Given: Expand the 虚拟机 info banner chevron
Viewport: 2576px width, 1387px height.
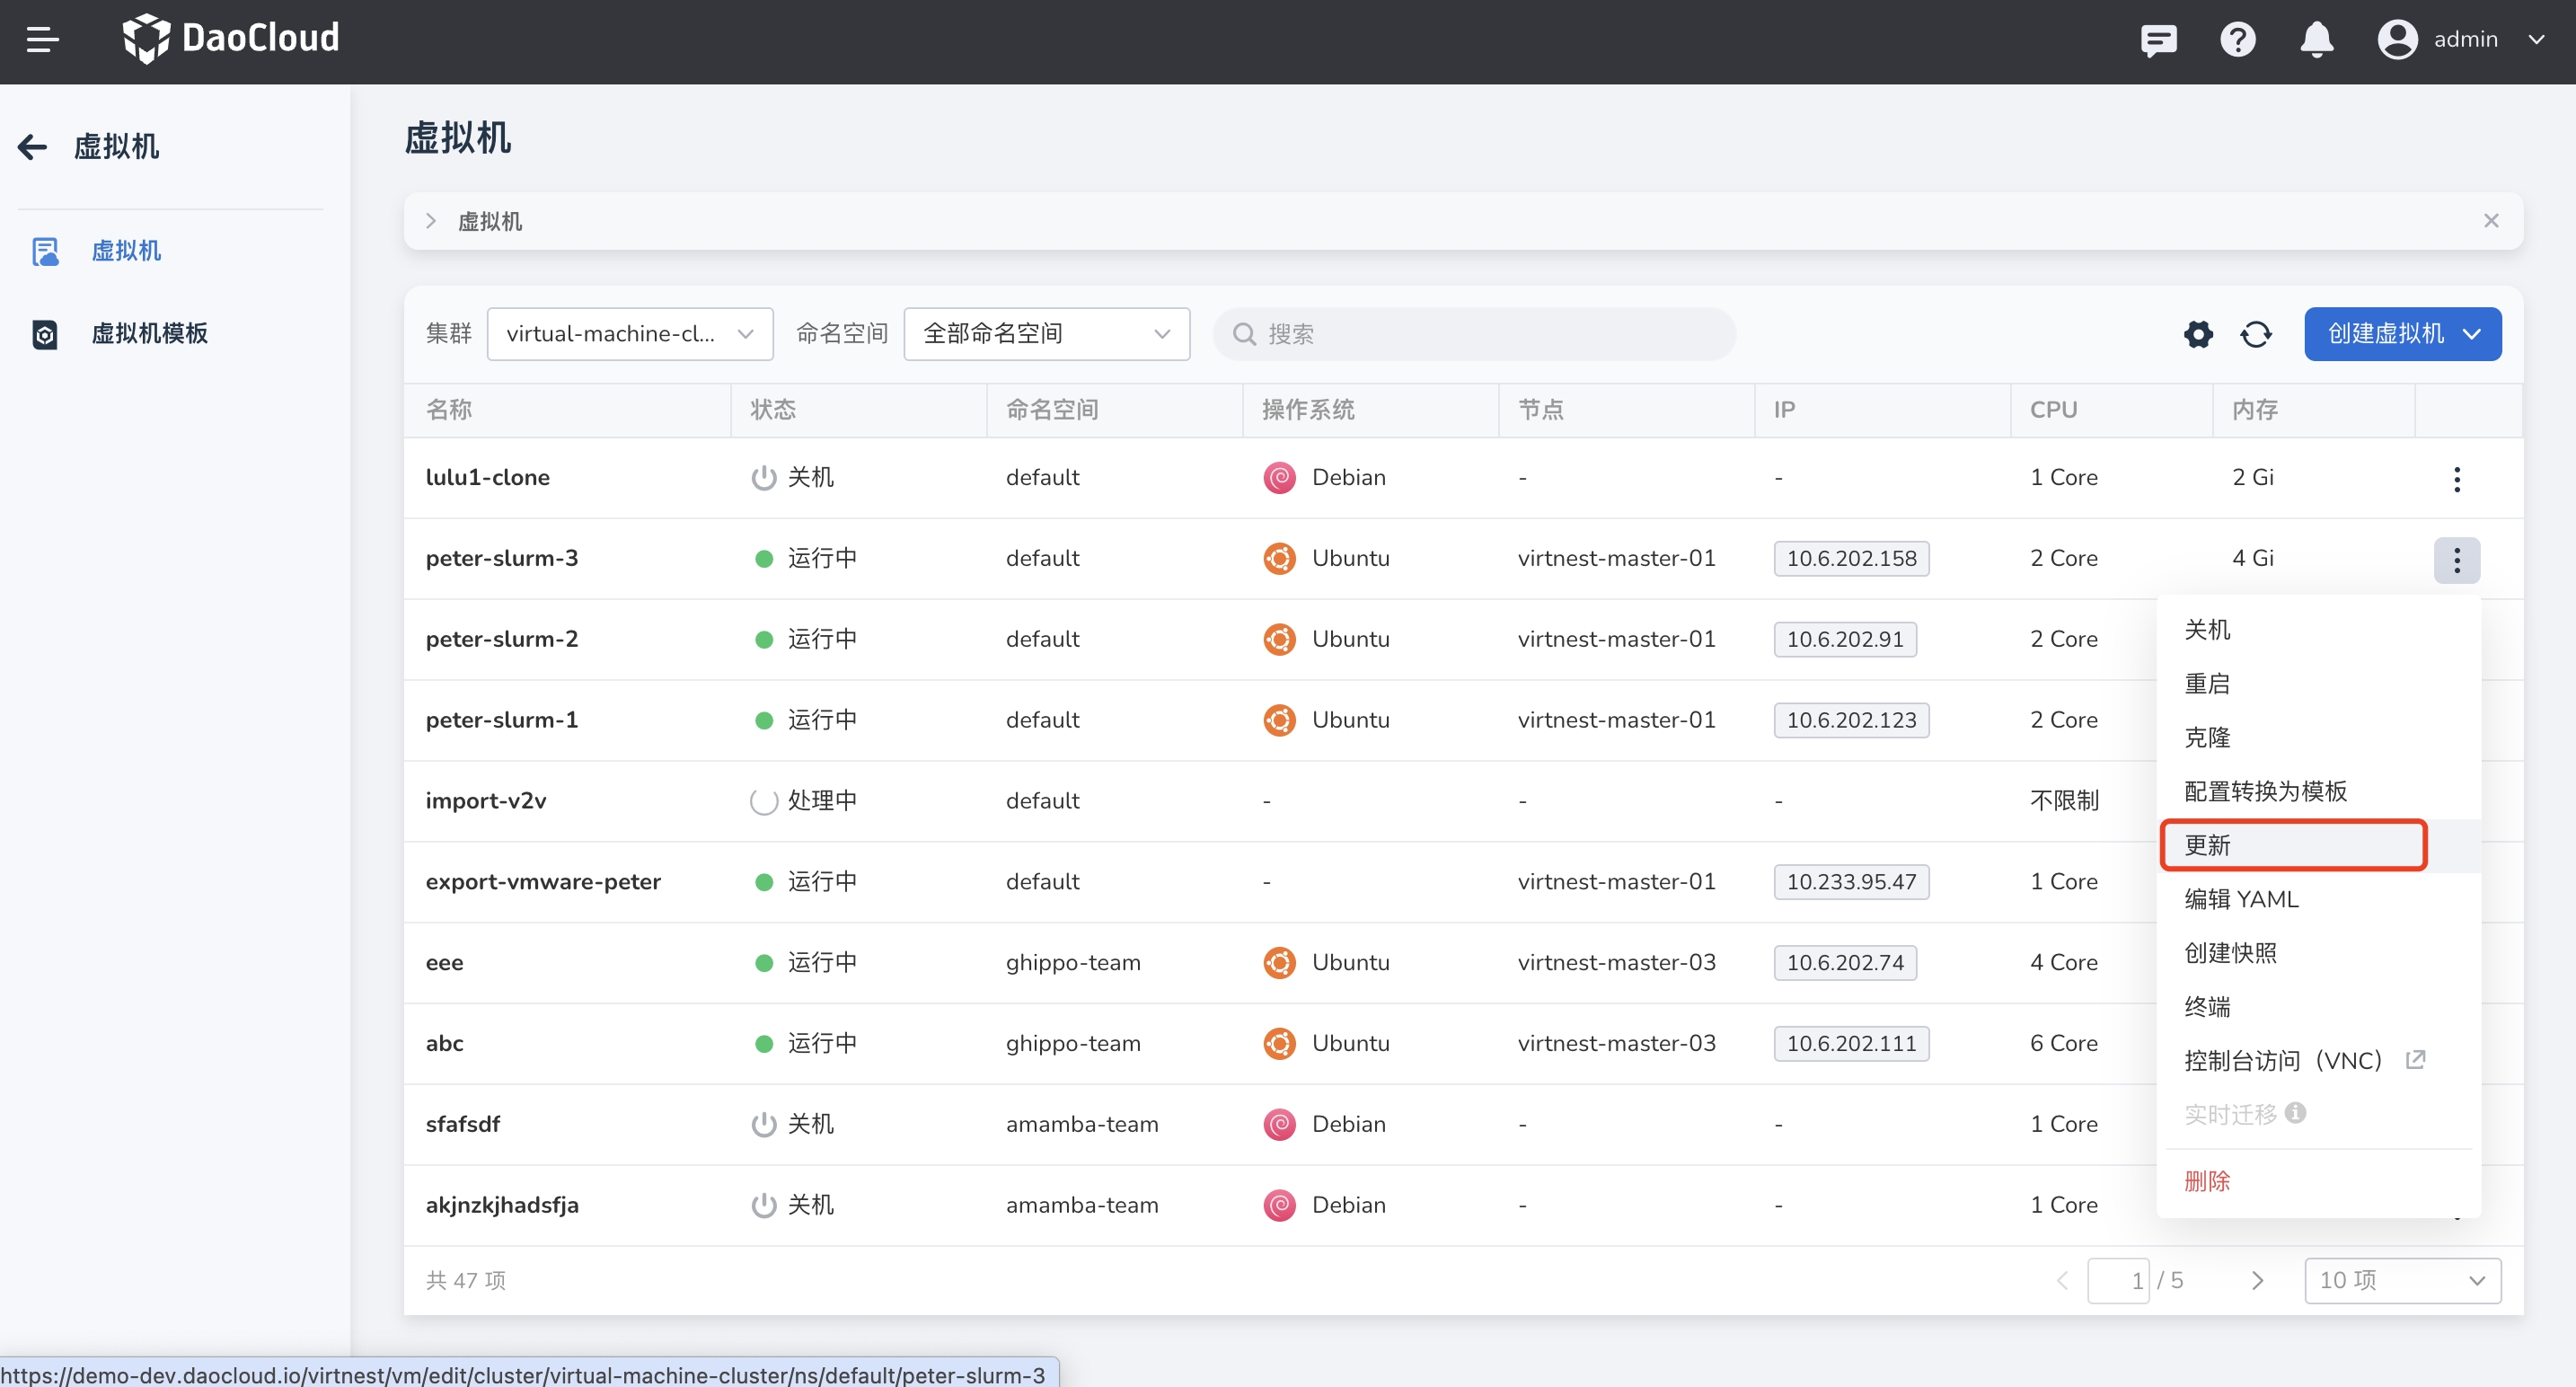Looking at the screenshot, I should 431,221.
